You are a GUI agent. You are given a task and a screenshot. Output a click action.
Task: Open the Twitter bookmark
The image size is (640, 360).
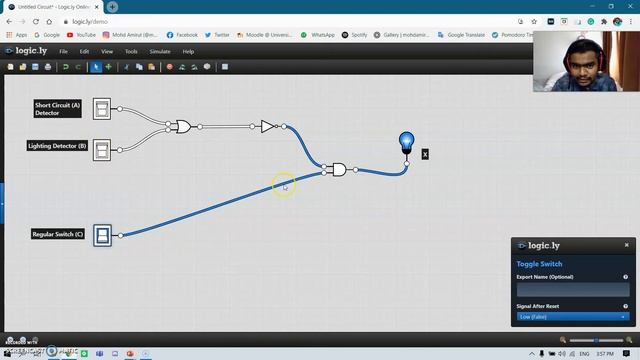point(217,35)
